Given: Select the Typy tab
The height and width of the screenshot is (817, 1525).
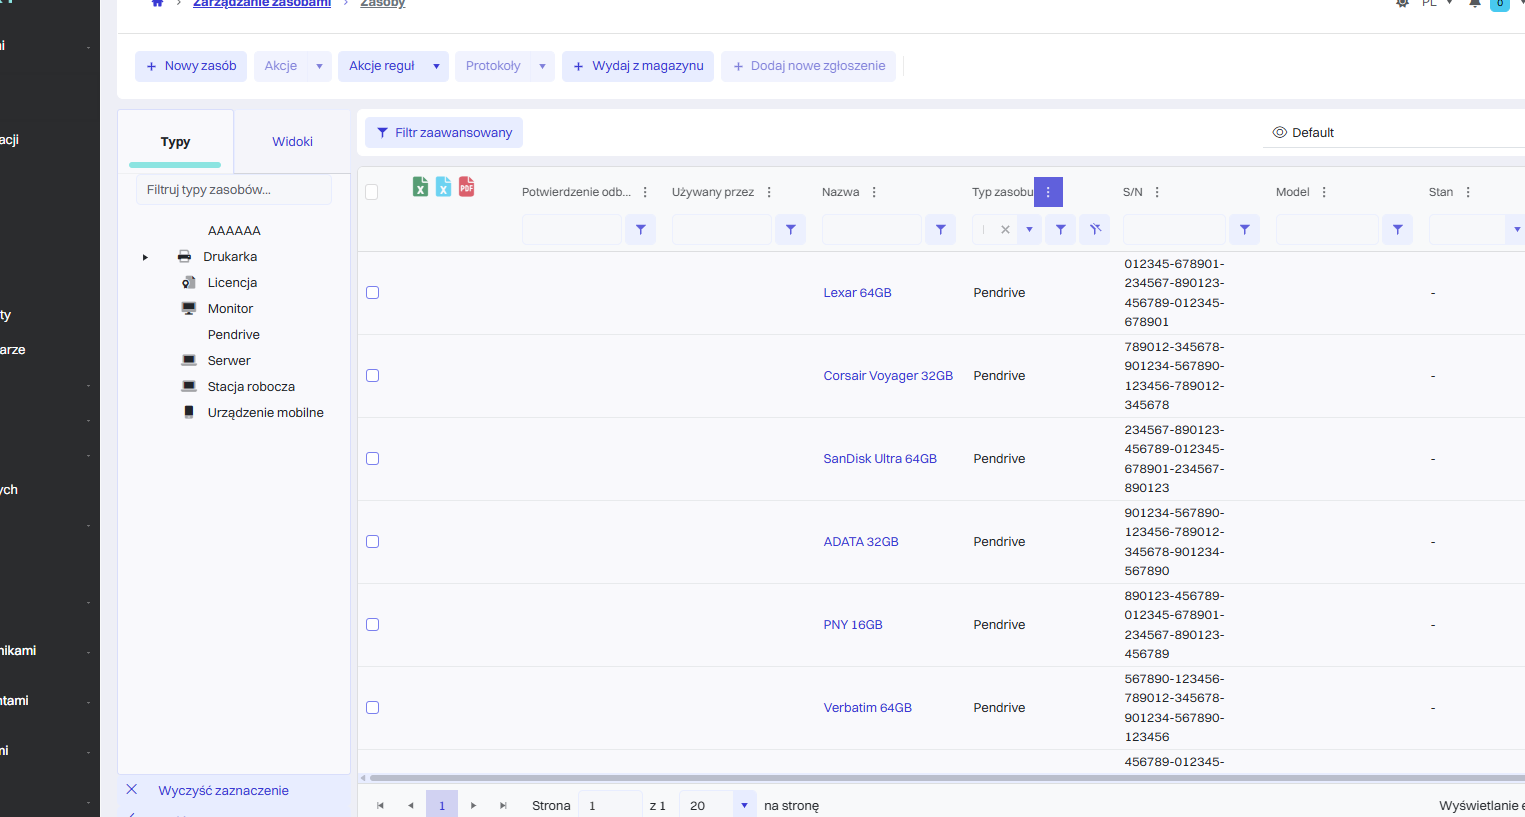Looking at the screenshot, I should [175, 142].
